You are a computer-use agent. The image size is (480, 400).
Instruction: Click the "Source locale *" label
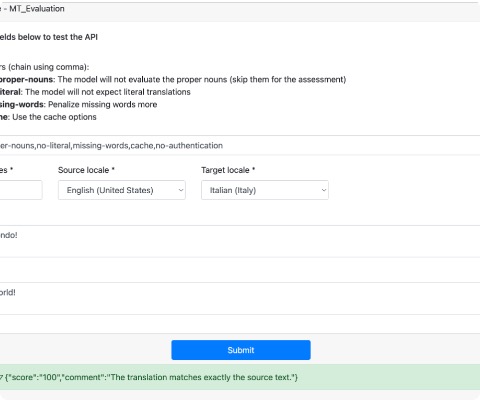(86, 170)
